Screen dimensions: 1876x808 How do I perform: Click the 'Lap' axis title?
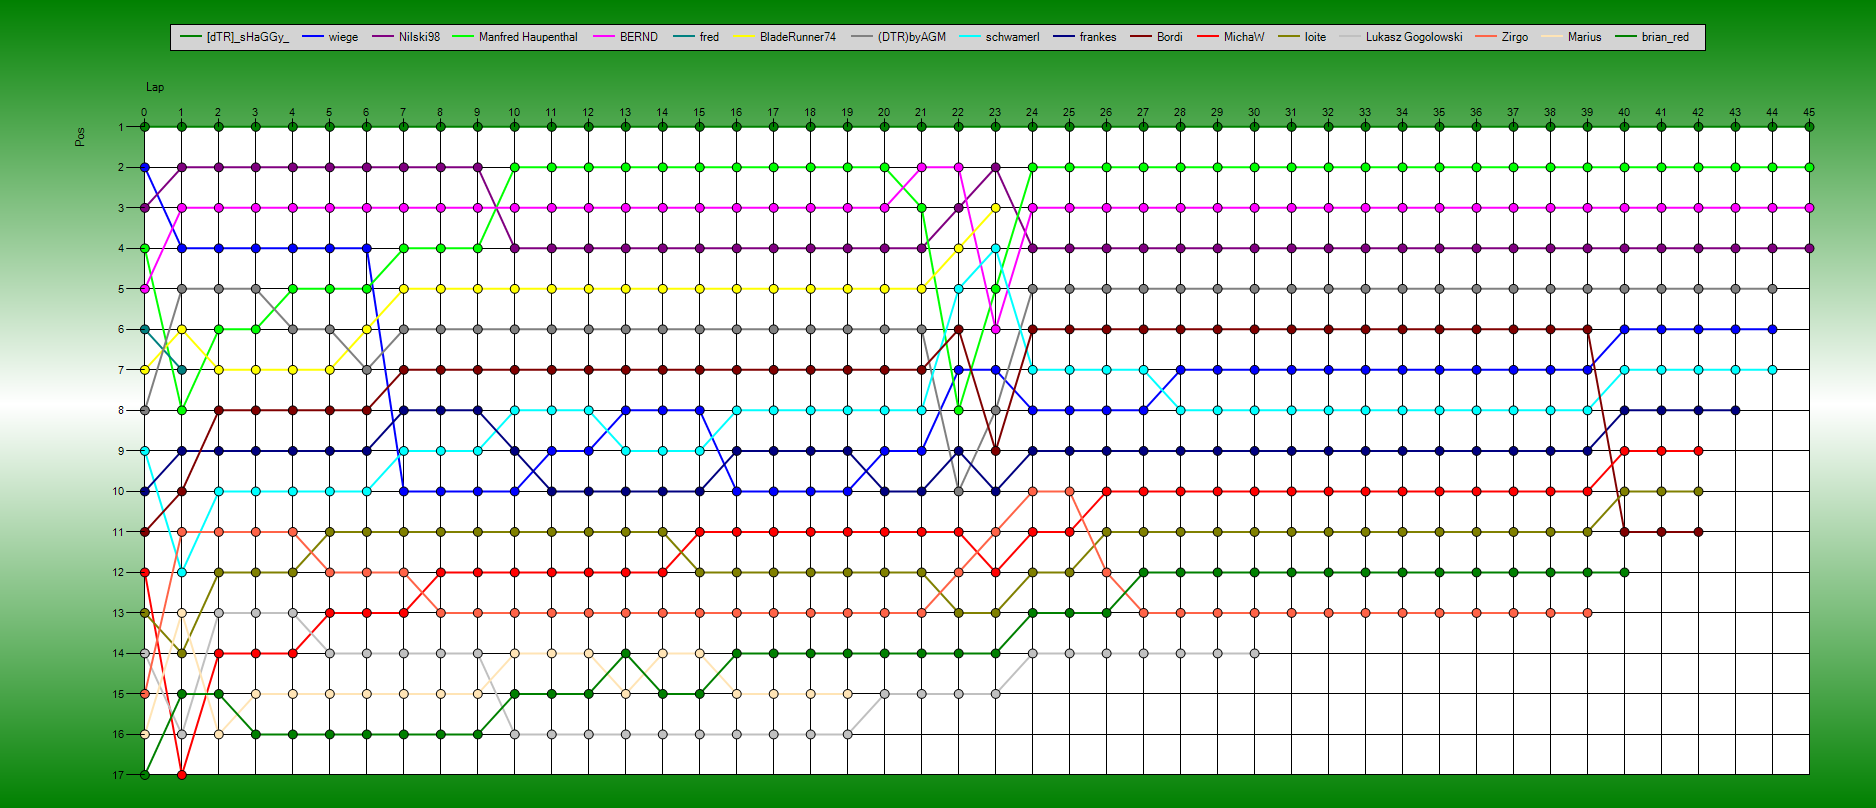pos(155,87)
